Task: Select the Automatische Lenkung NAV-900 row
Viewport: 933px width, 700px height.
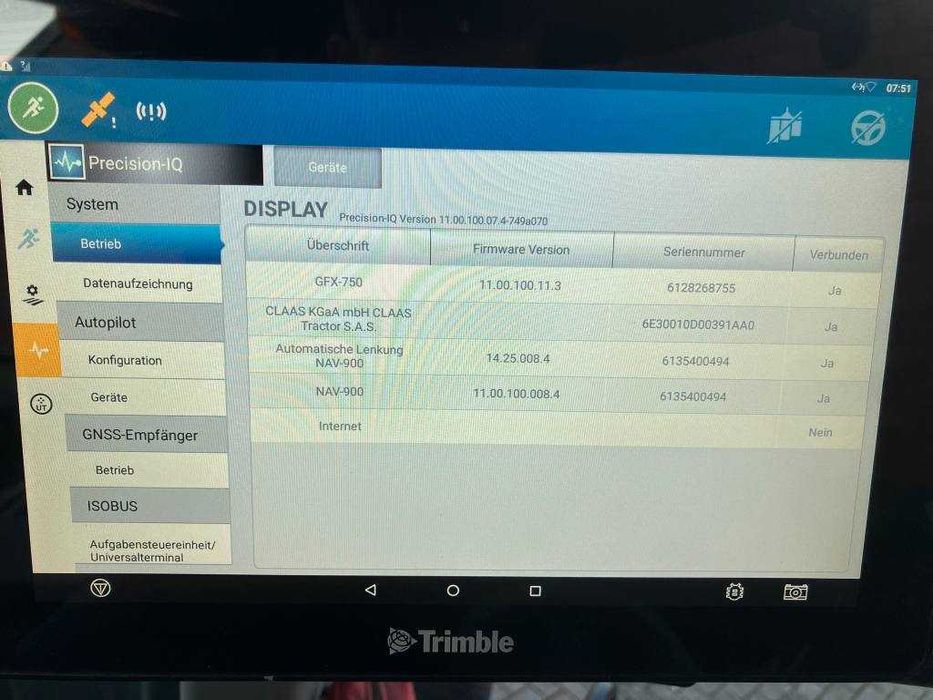Action: pos(339,356)
